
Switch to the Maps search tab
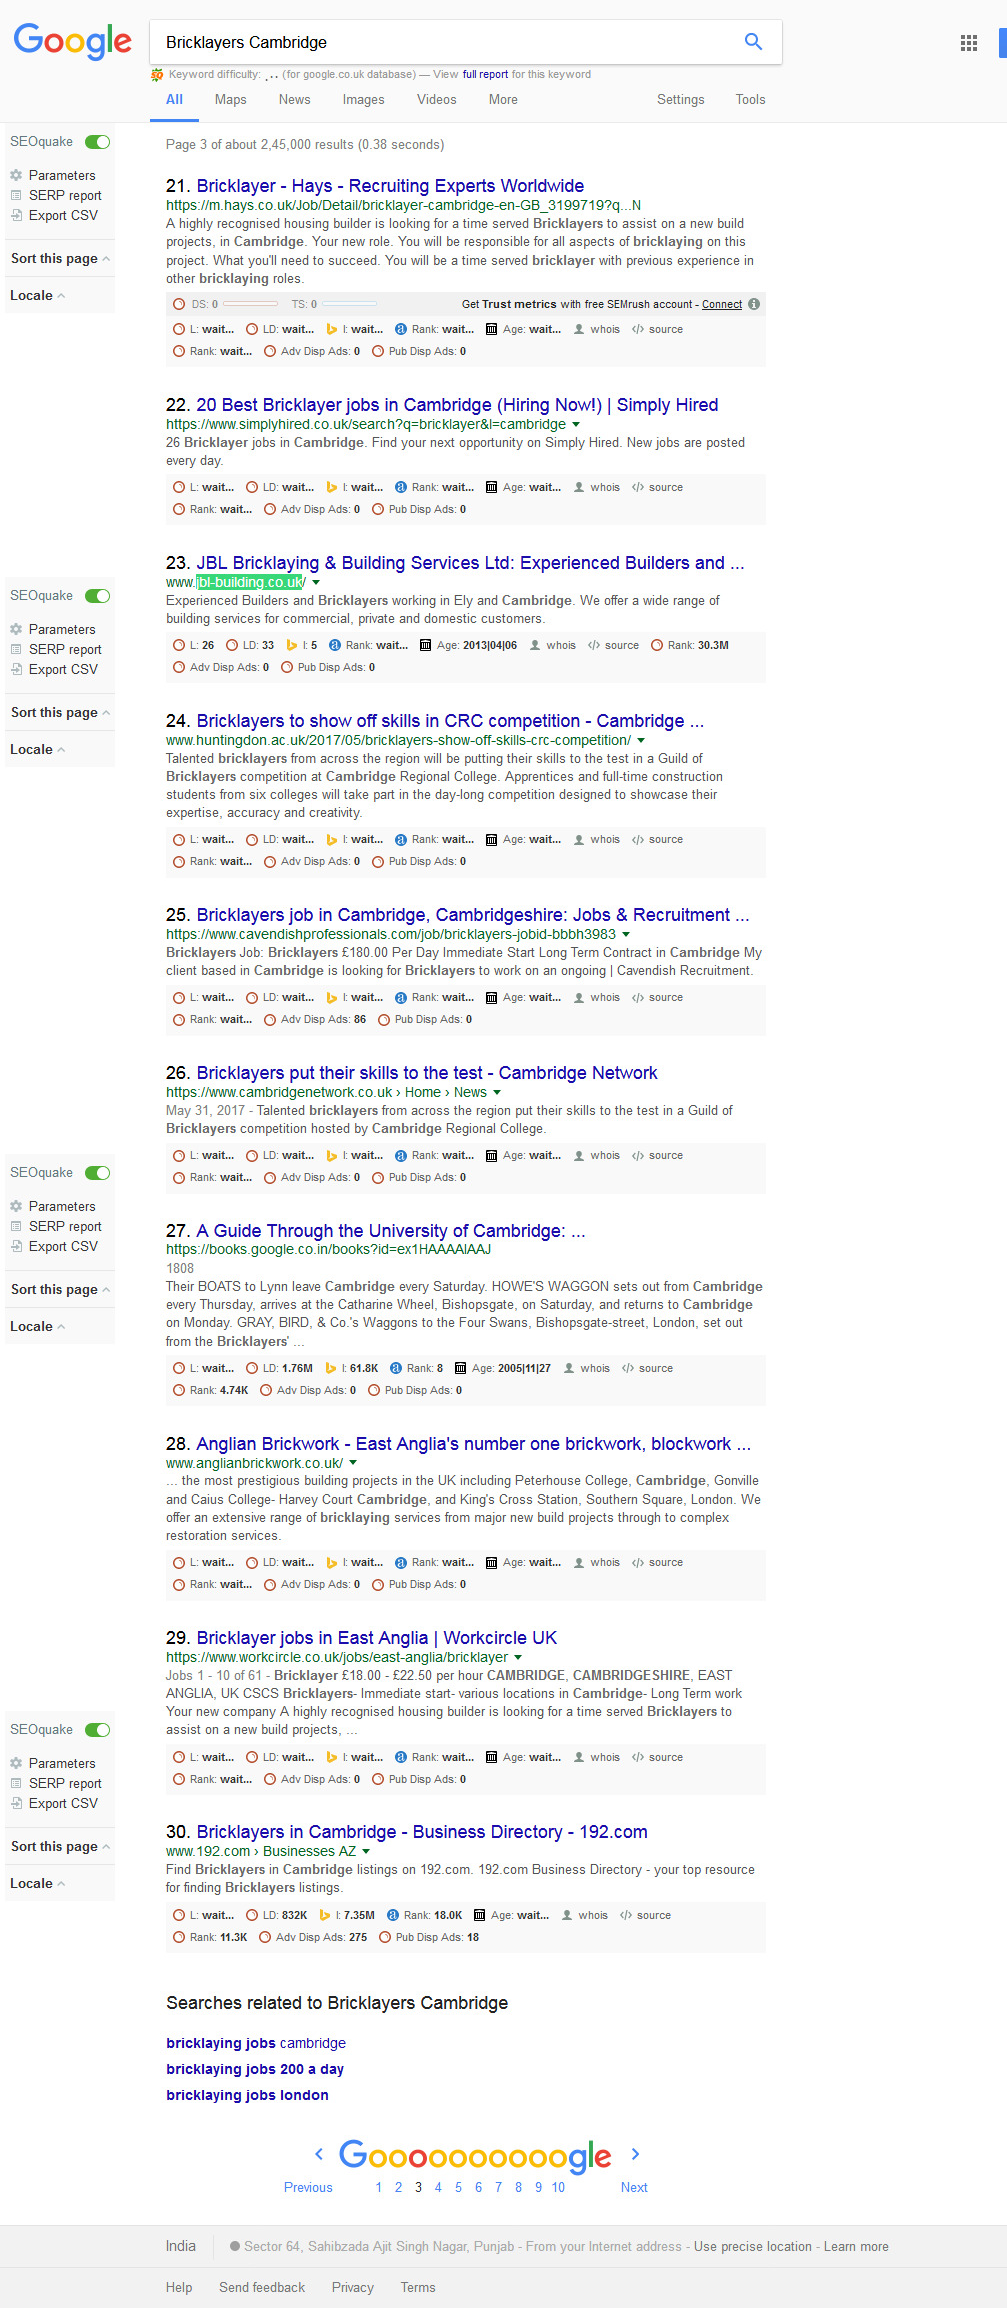[230, 100]
